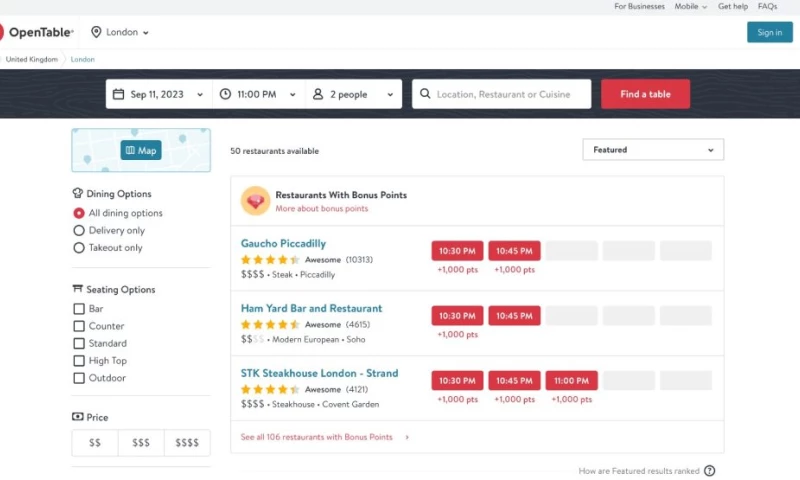Check the High Top seating checkbox
The width and height of the screenshot is (800, 480).
79,361
